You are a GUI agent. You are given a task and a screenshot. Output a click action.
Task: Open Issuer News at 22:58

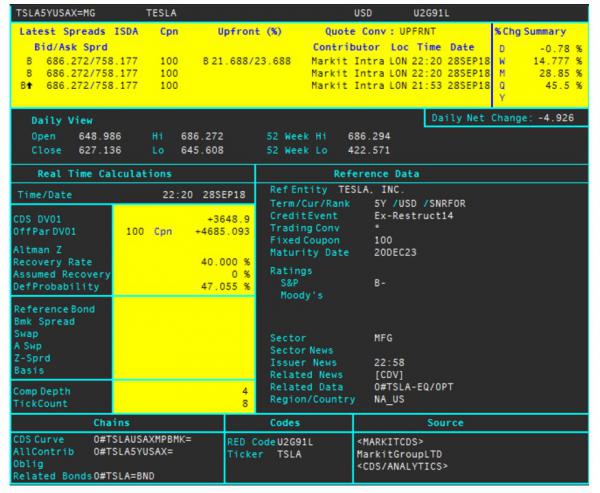tap(389, 362)
